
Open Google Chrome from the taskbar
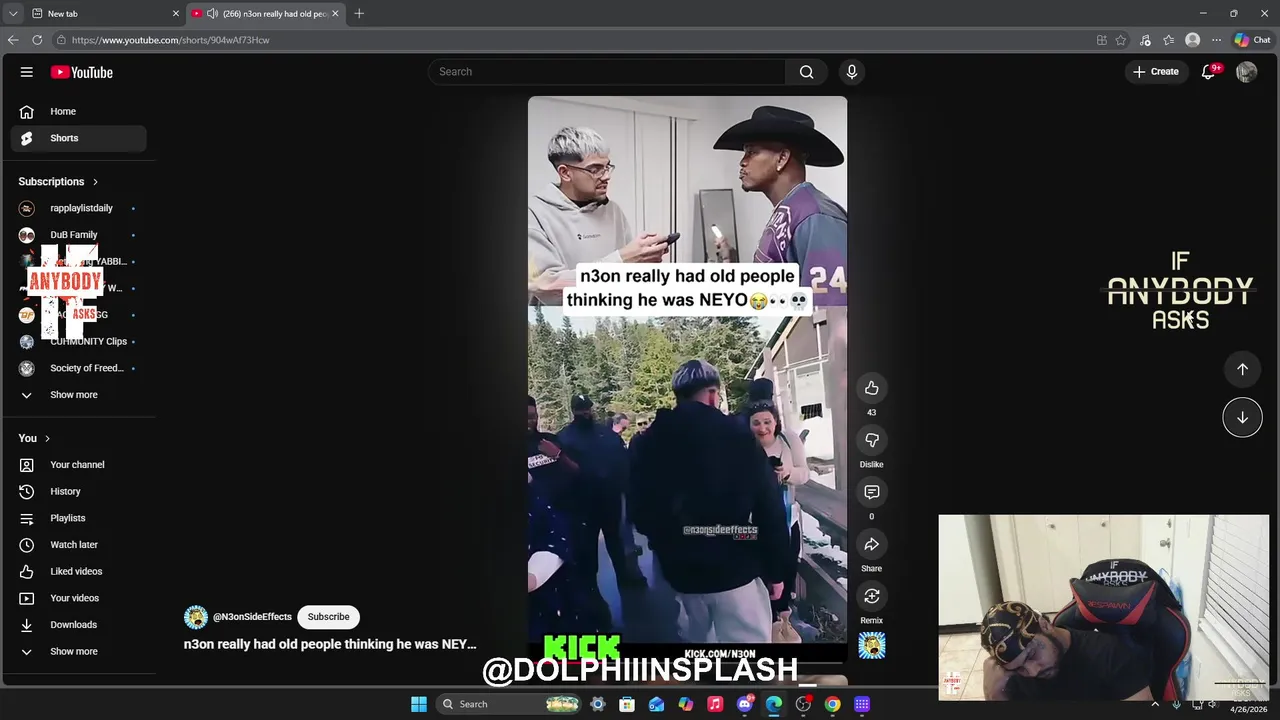tap(832, 704)
